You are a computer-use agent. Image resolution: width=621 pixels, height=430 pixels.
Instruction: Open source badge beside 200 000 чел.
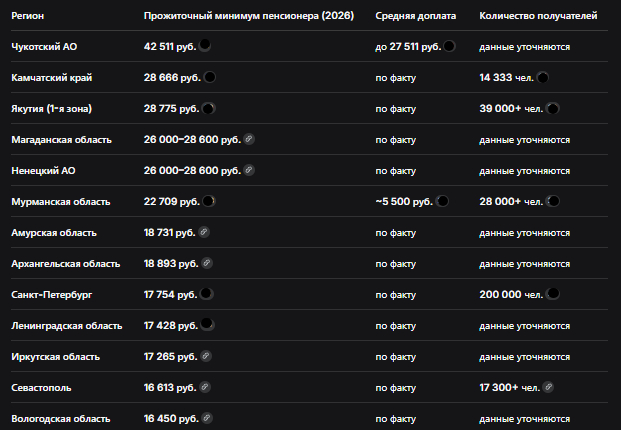click(x=553, y=294)
